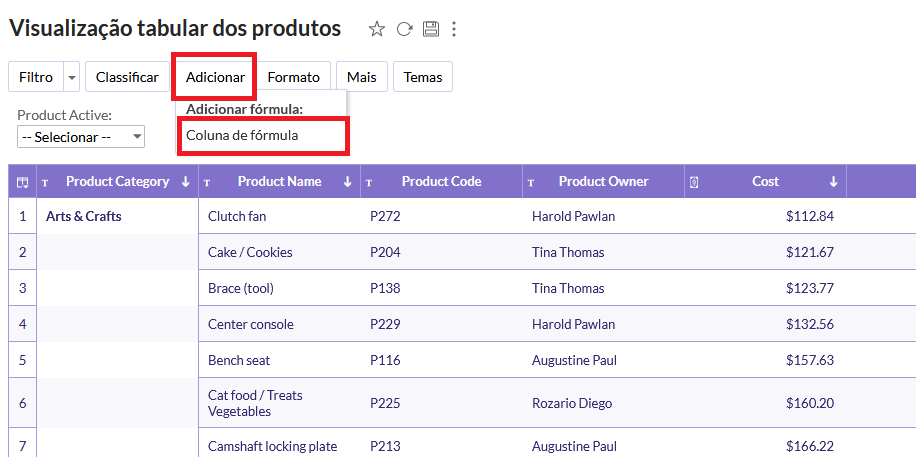Image resolution: width=916 pixels, height=457 pixels.
Task: Open the Temas button
Action: pyautogui.click(x=423, y=77)
